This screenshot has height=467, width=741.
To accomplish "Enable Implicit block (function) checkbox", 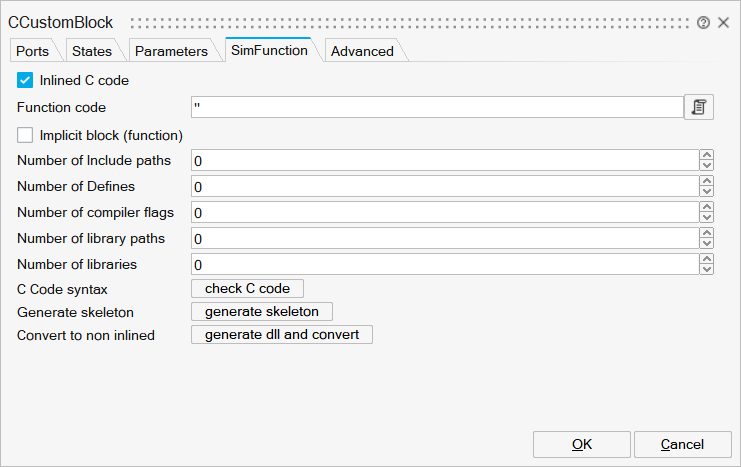I will tap(25, 135).
